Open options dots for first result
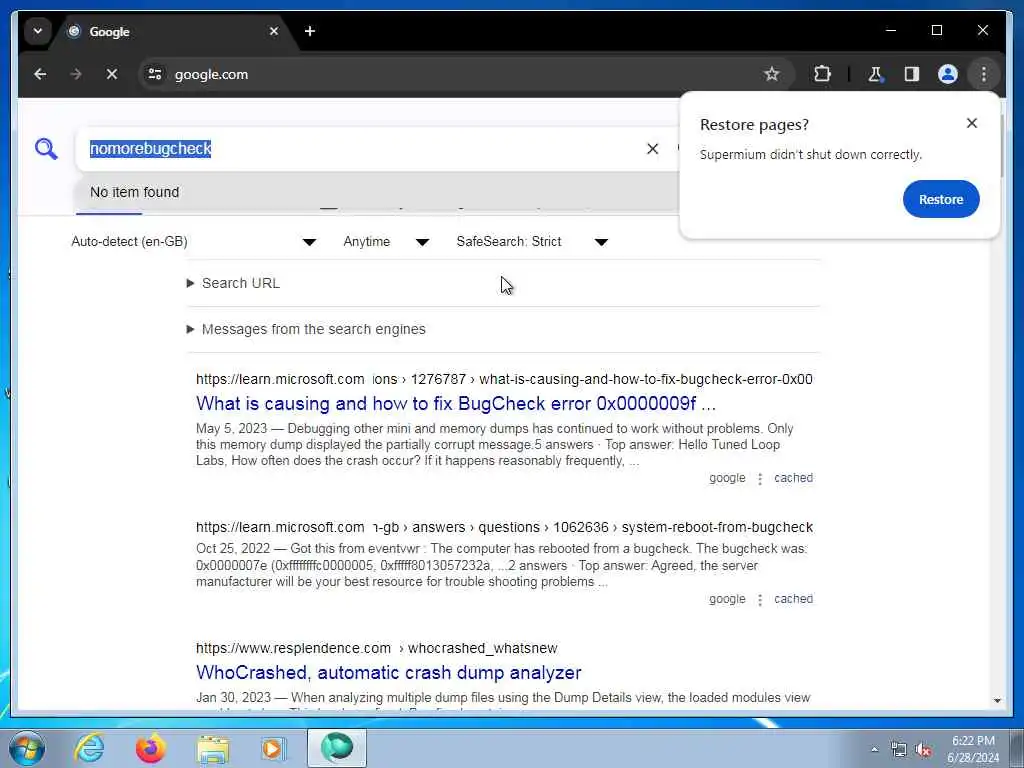Screen dimensions: 1024x768 [x=760, y=479]
